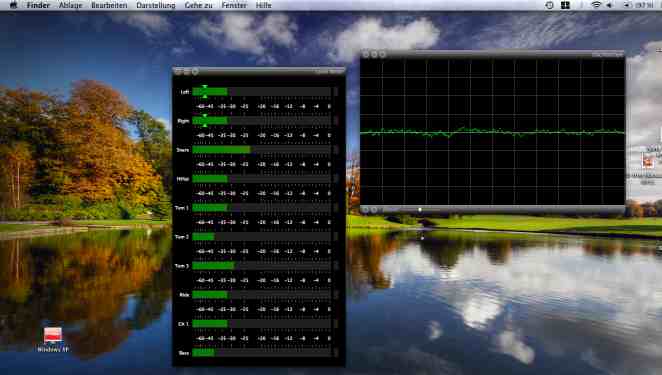Zoom the level meter window with its third titlebar button
662x375 pixels.
coord(195,72)
